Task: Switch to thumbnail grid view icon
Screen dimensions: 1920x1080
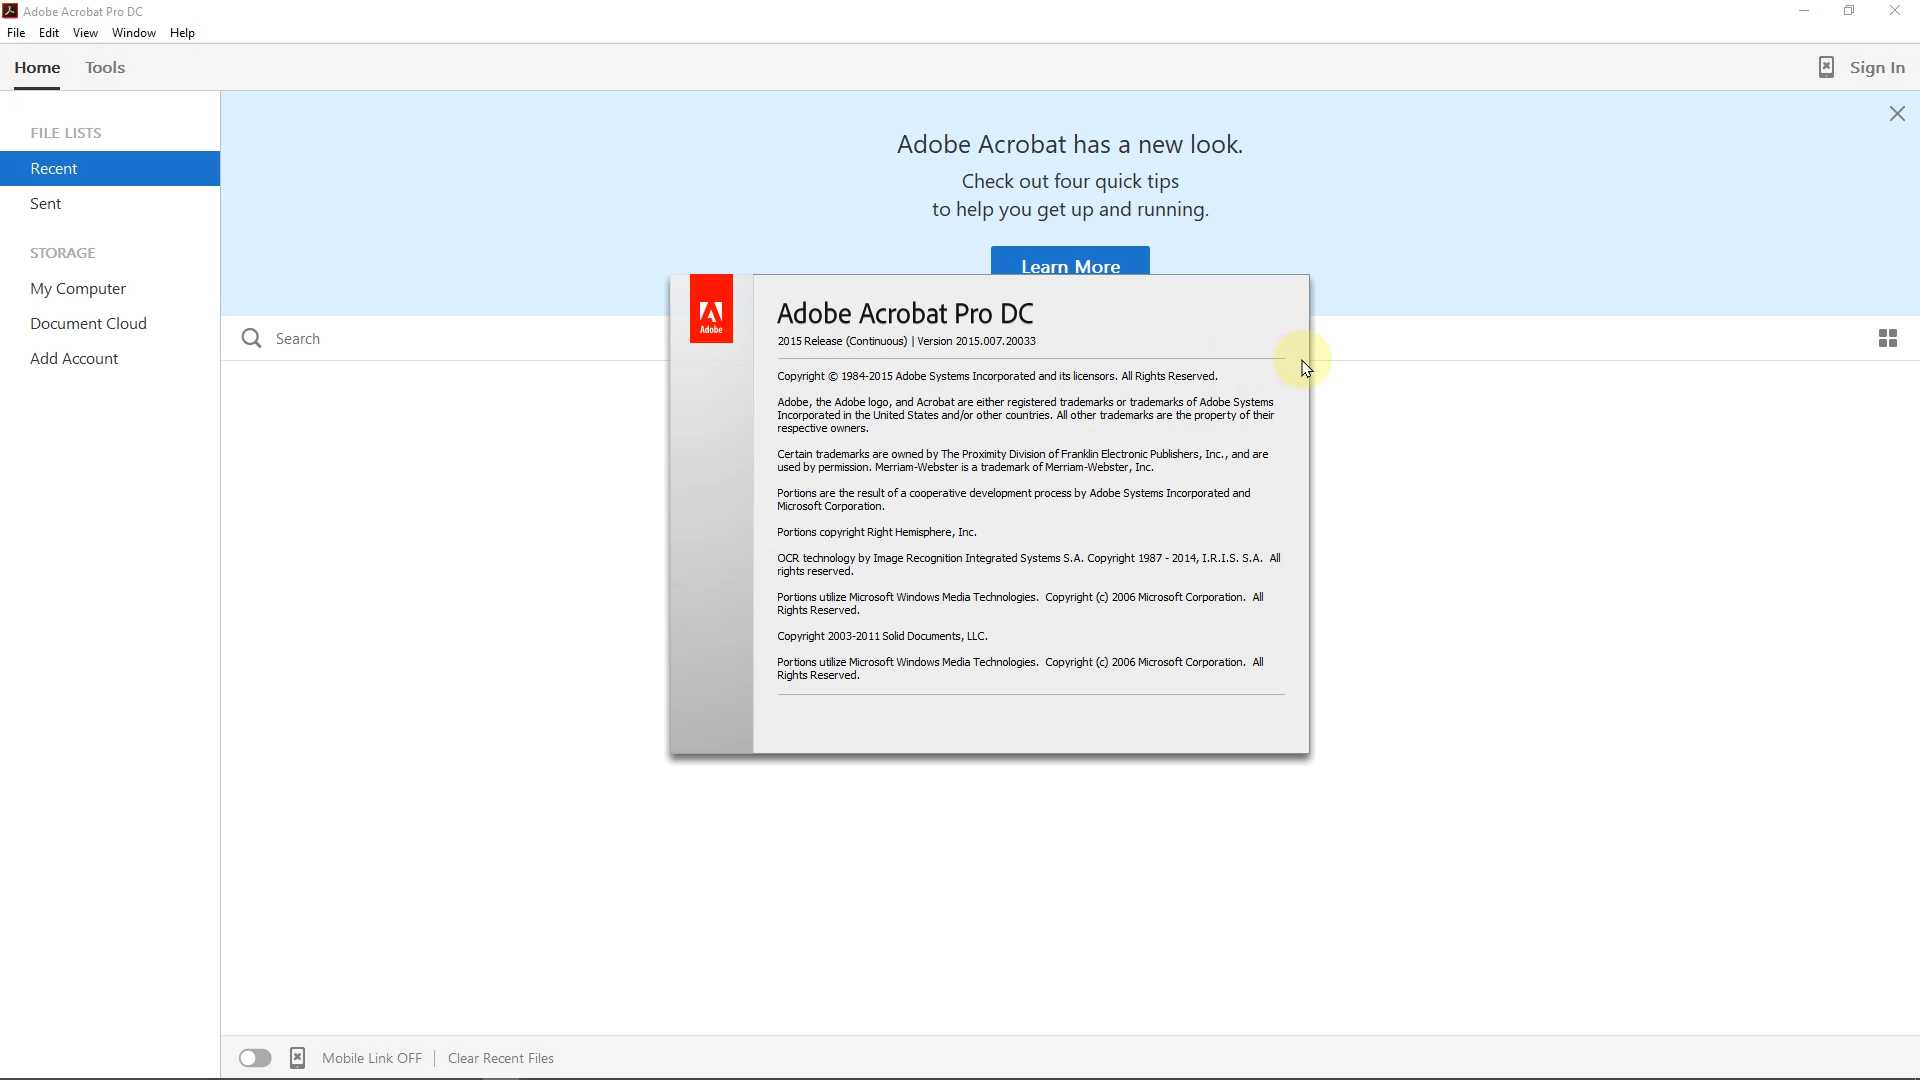Action: click(1887, 338)
